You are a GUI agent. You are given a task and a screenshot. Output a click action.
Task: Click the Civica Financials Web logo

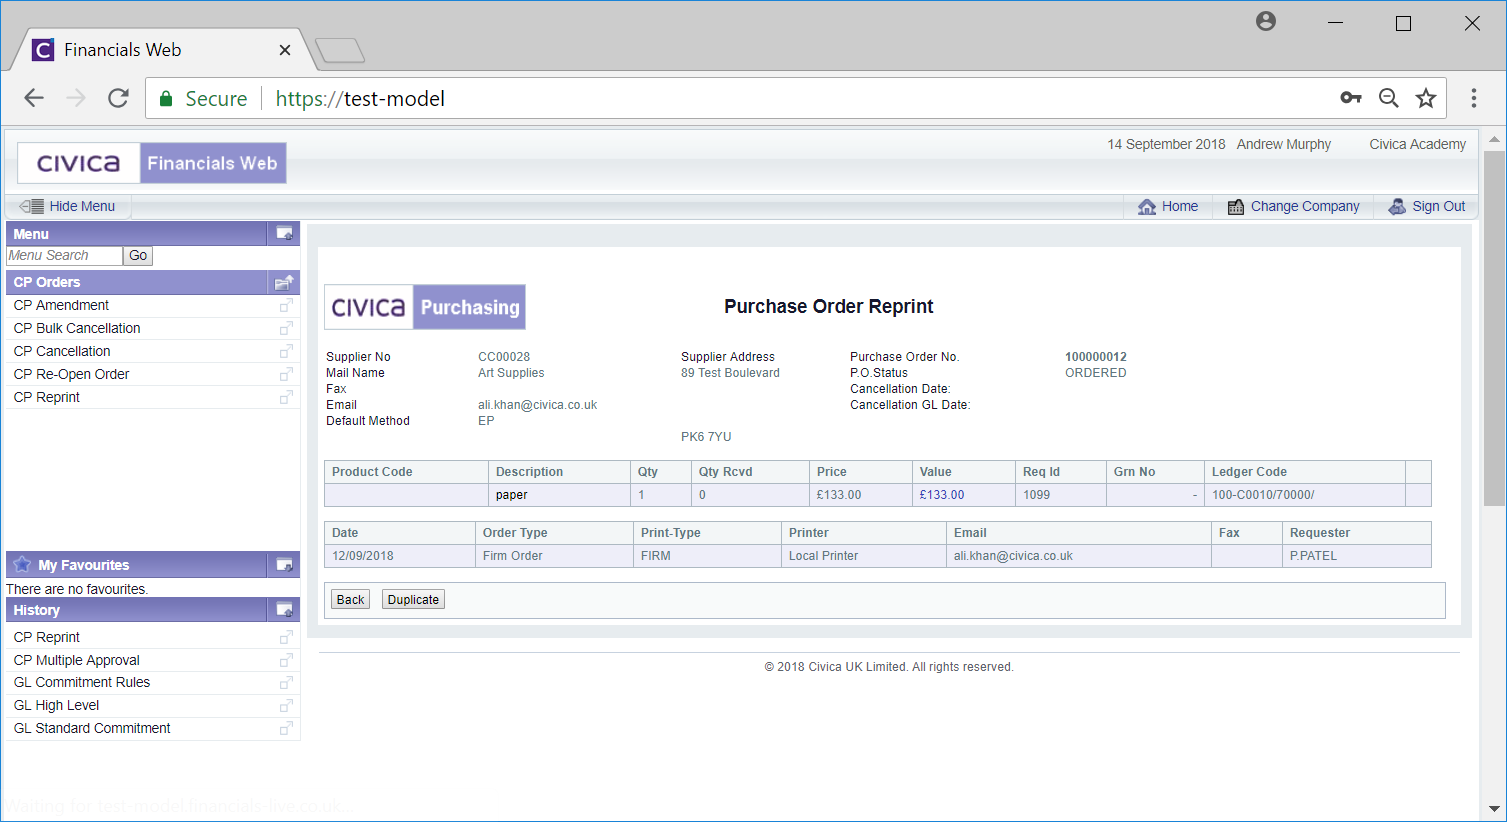coord(152,163)
